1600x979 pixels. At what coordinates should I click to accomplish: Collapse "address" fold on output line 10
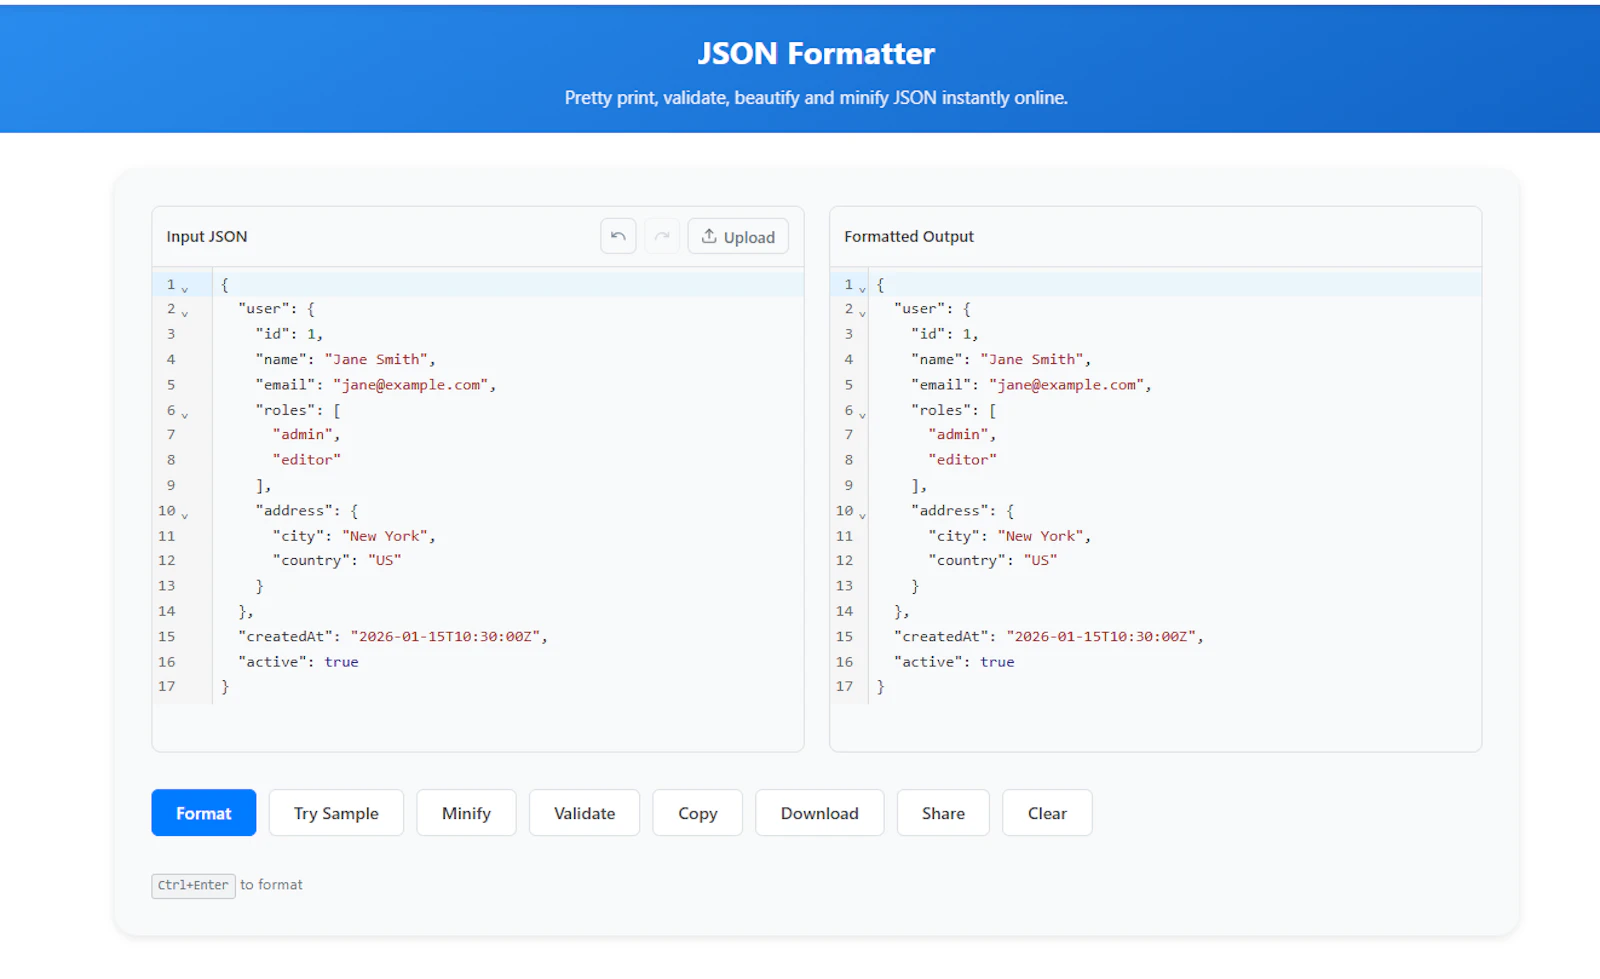863,515
